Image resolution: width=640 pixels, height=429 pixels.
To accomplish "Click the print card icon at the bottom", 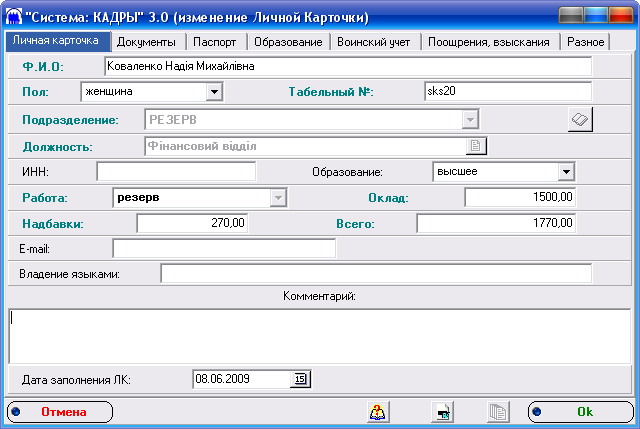I will (442, 412).
